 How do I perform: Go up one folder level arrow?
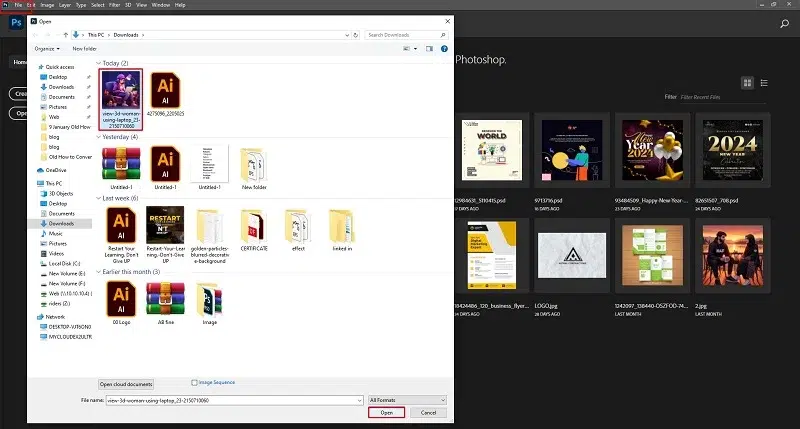(x=65, y=35)
